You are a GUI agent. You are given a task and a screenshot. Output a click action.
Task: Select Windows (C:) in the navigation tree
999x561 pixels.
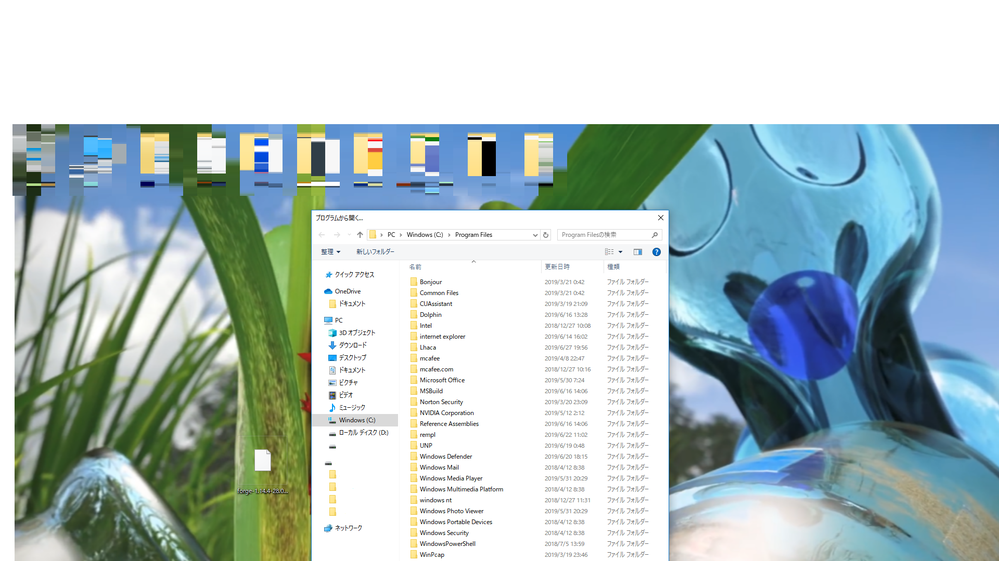(357, 420)
